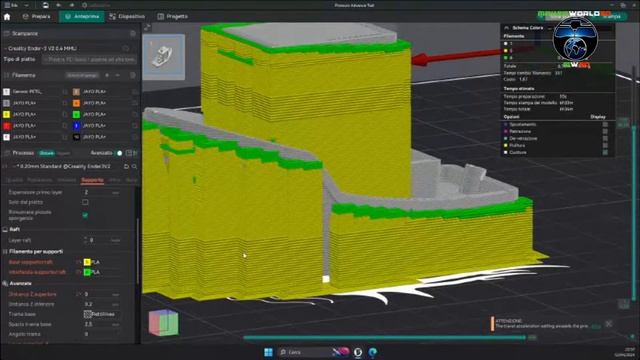Open Base supporto/raft filament dropdown

[102, 262]
